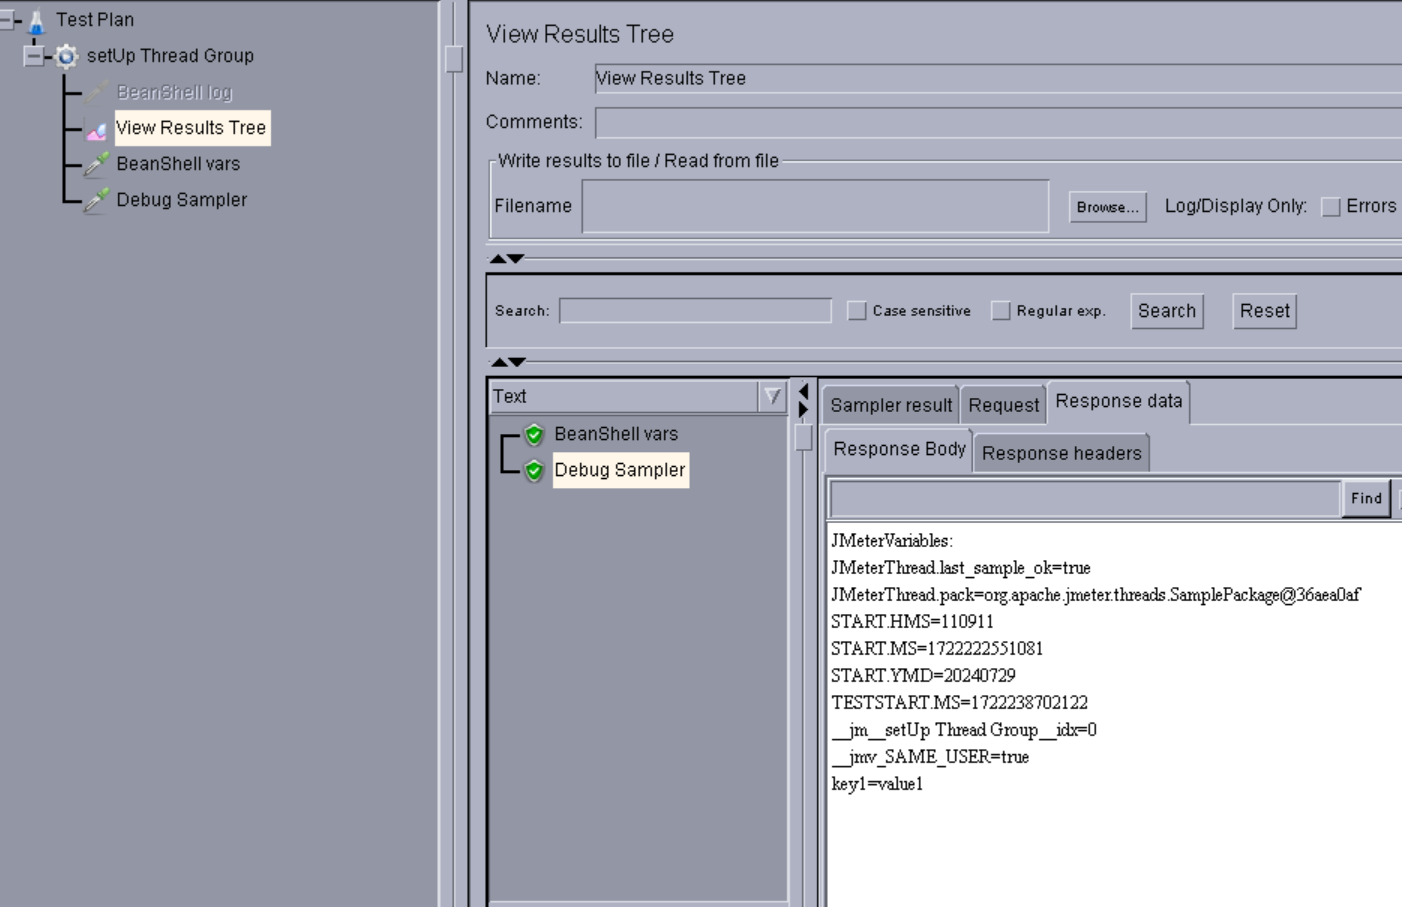1402x907 pixels.
Task: Tick the Case sensitive checkbox
Action: (857, 311)
